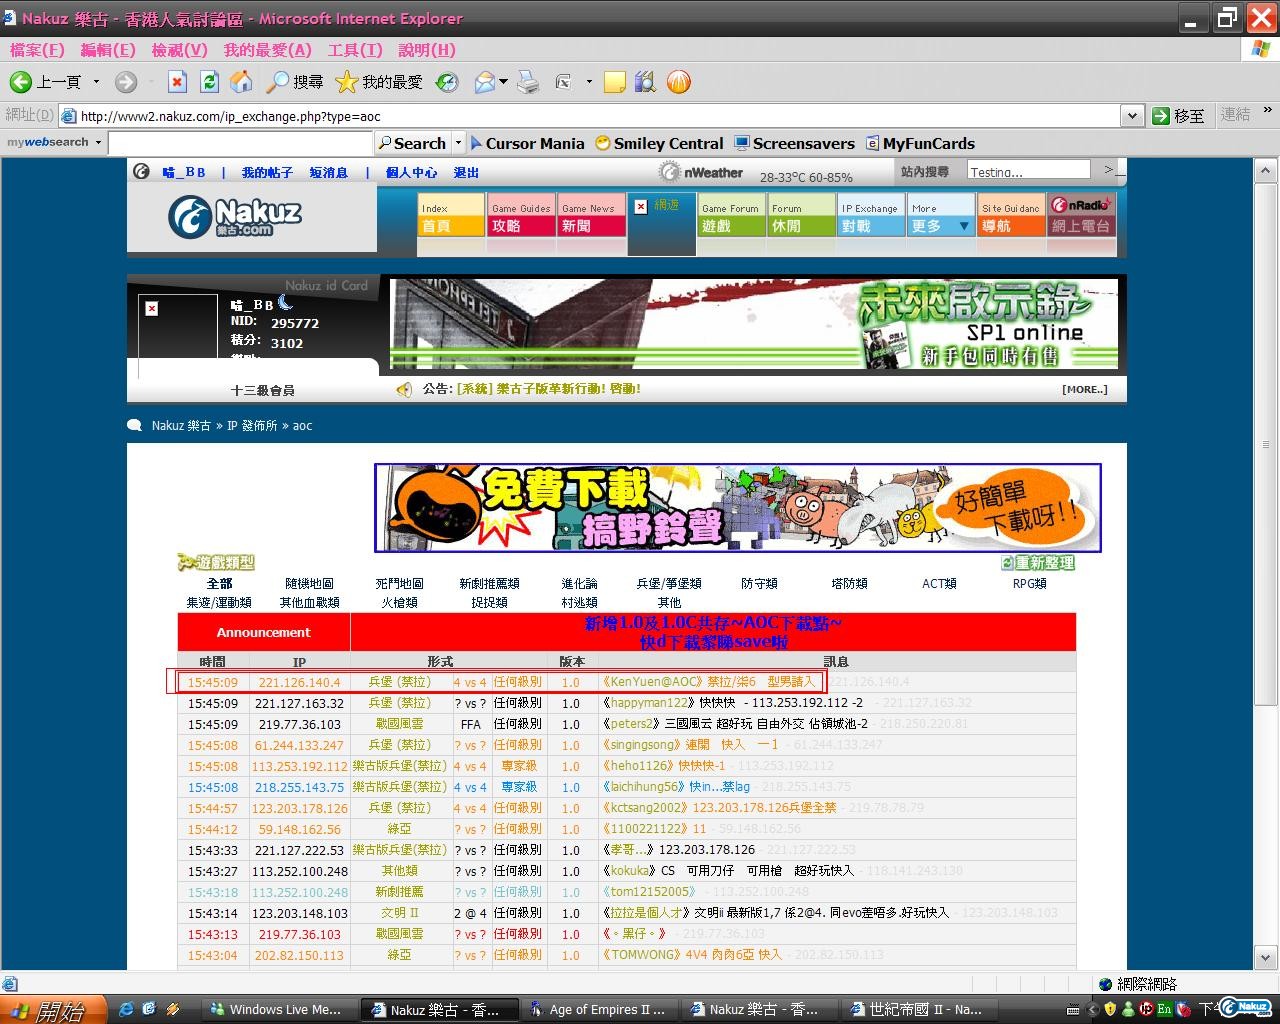Viewport: 1280px width, 1024px height.
Task: Click the Refresh page toolbar icon
Action: [x=209, y=82]
